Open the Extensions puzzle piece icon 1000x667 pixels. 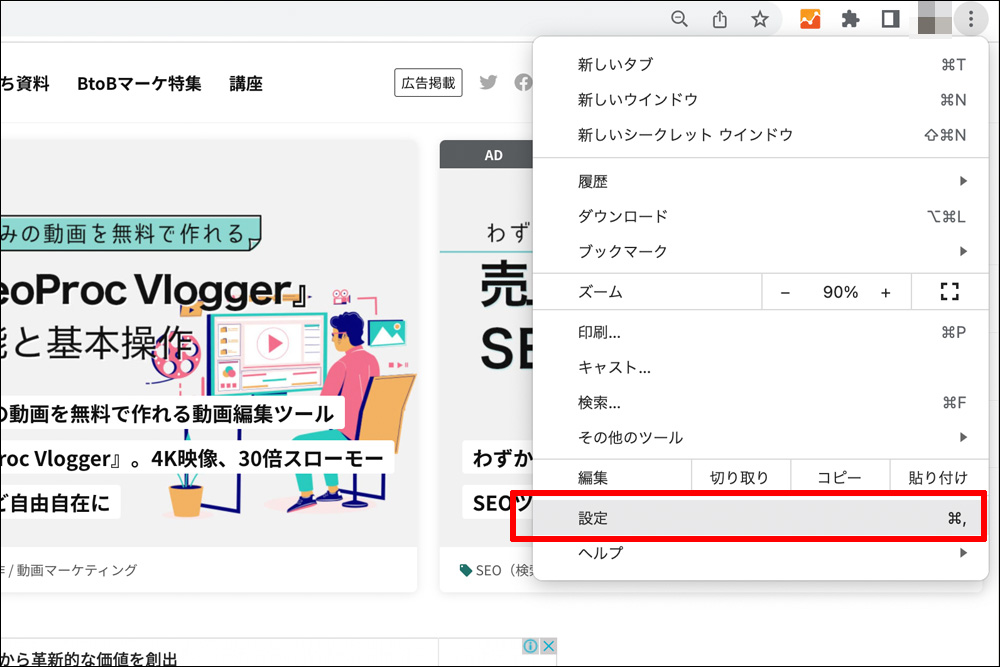point(851,19)
